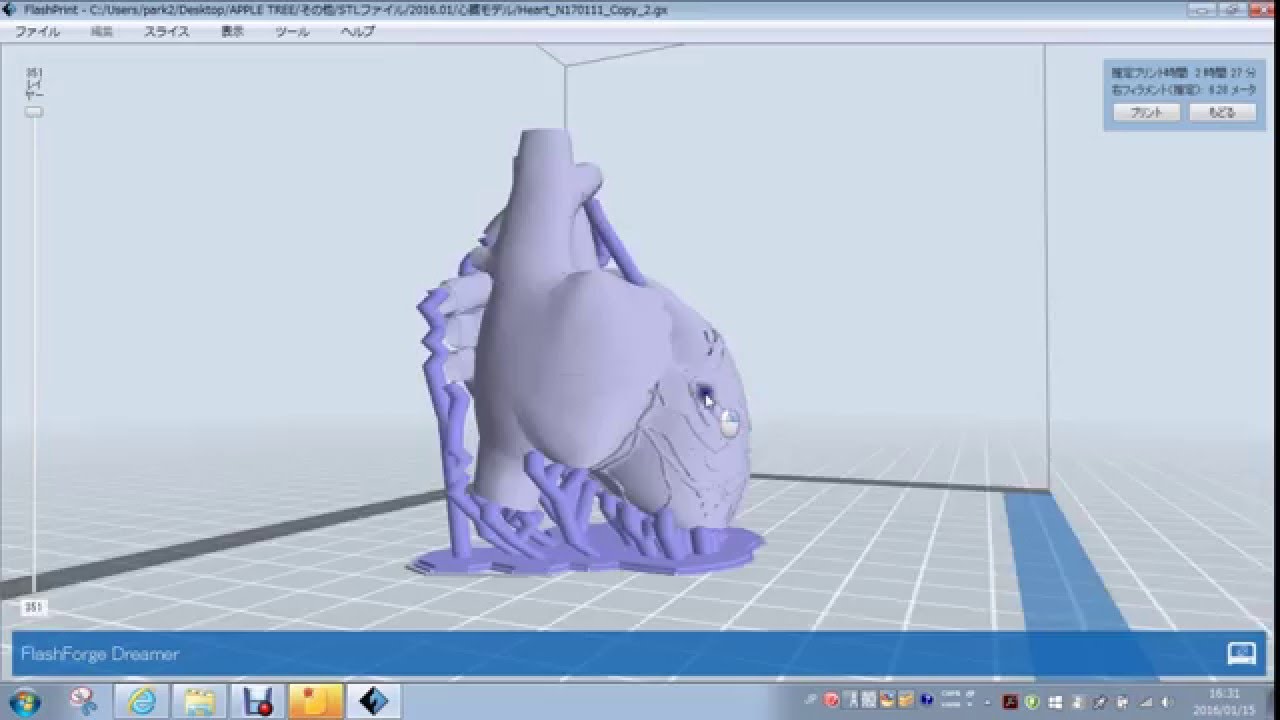Open the Windows Start menu orb
This screenshot has width=1280, height=720.
click(26, 700)
